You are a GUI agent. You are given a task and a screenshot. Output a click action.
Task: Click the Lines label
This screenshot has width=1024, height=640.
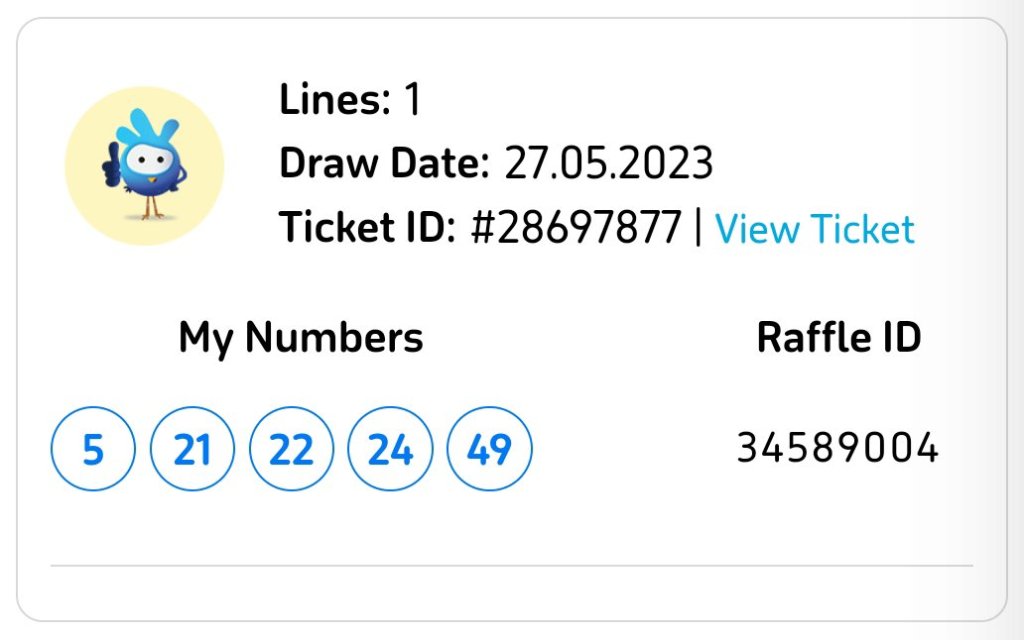click(334, 99)
